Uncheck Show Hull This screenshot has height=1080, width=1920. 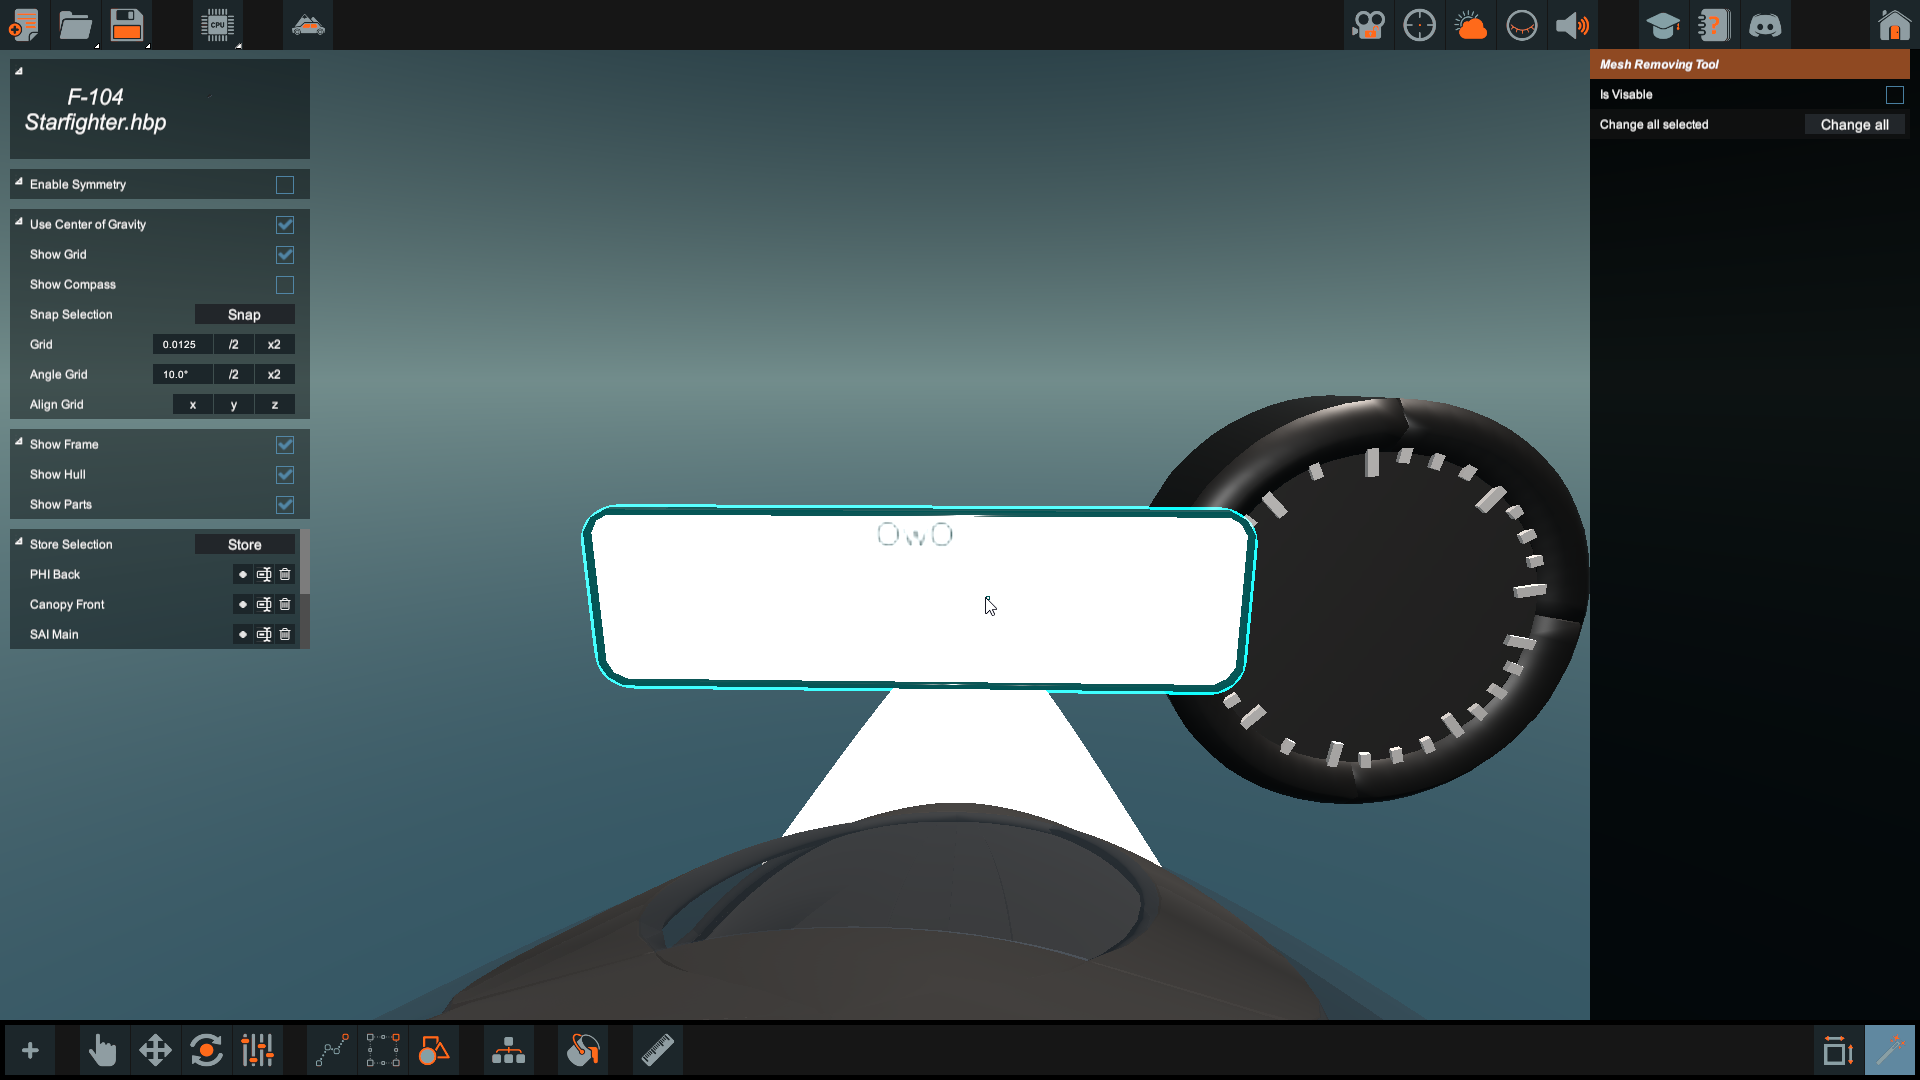(285, 475)
